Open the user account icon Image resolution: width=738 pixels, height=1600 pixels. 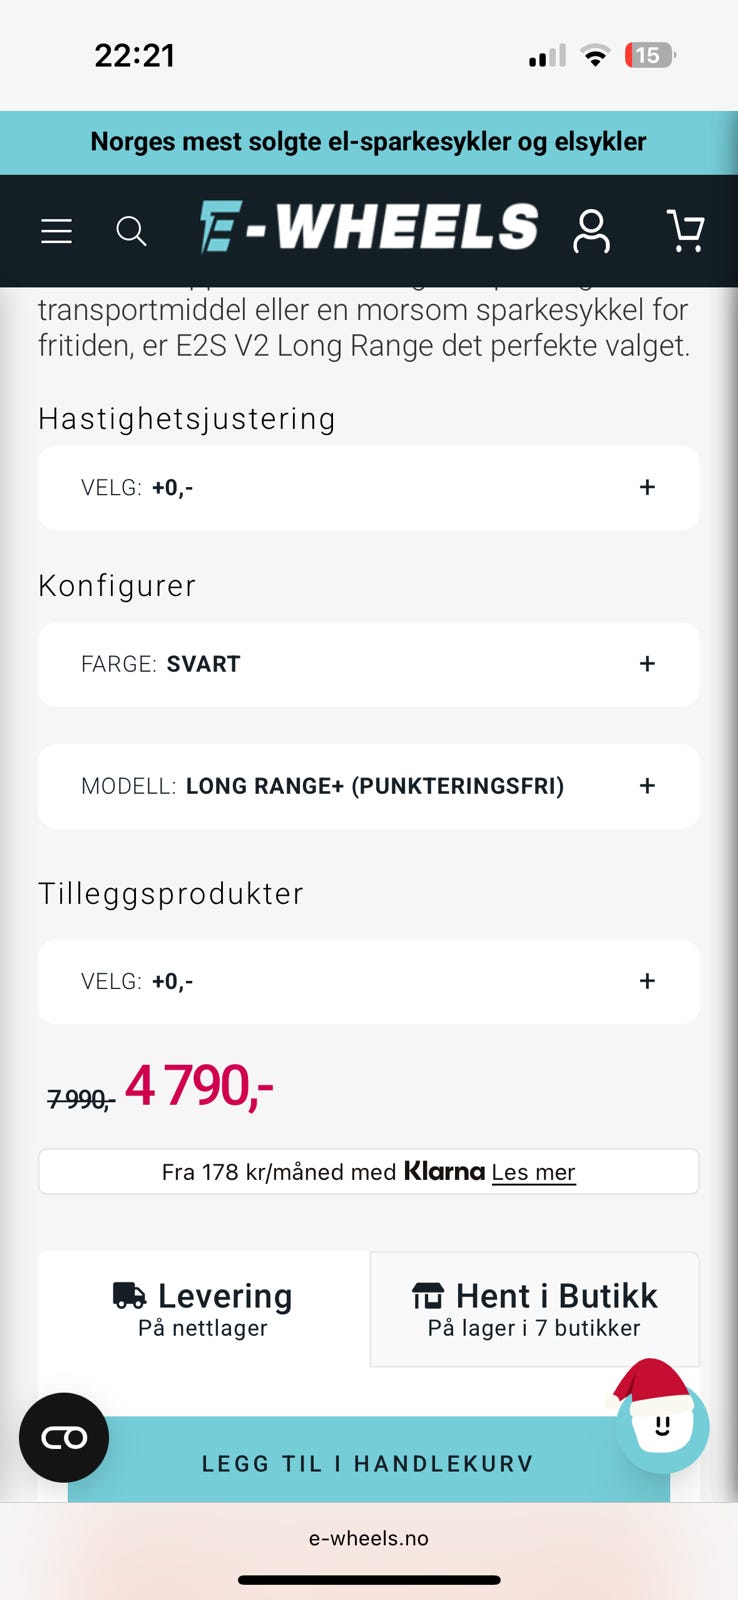(591, 231)
